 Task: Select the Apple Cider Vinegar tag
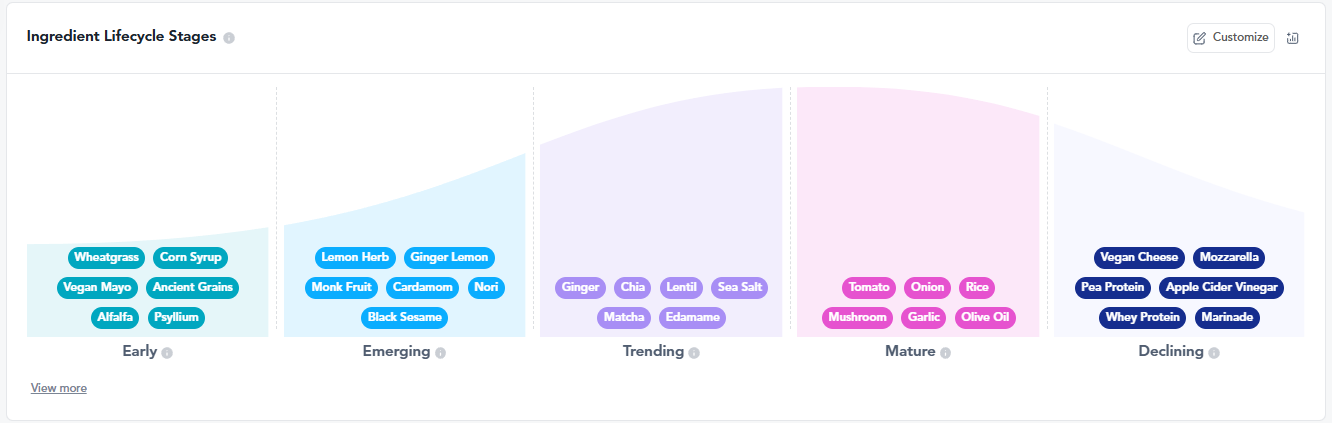[1220, 288]
